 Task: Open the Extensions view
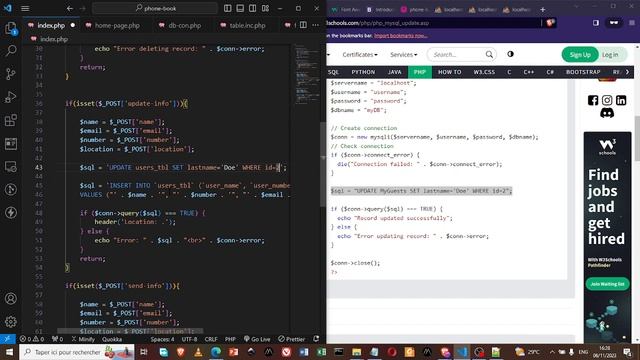pos(11,120)
